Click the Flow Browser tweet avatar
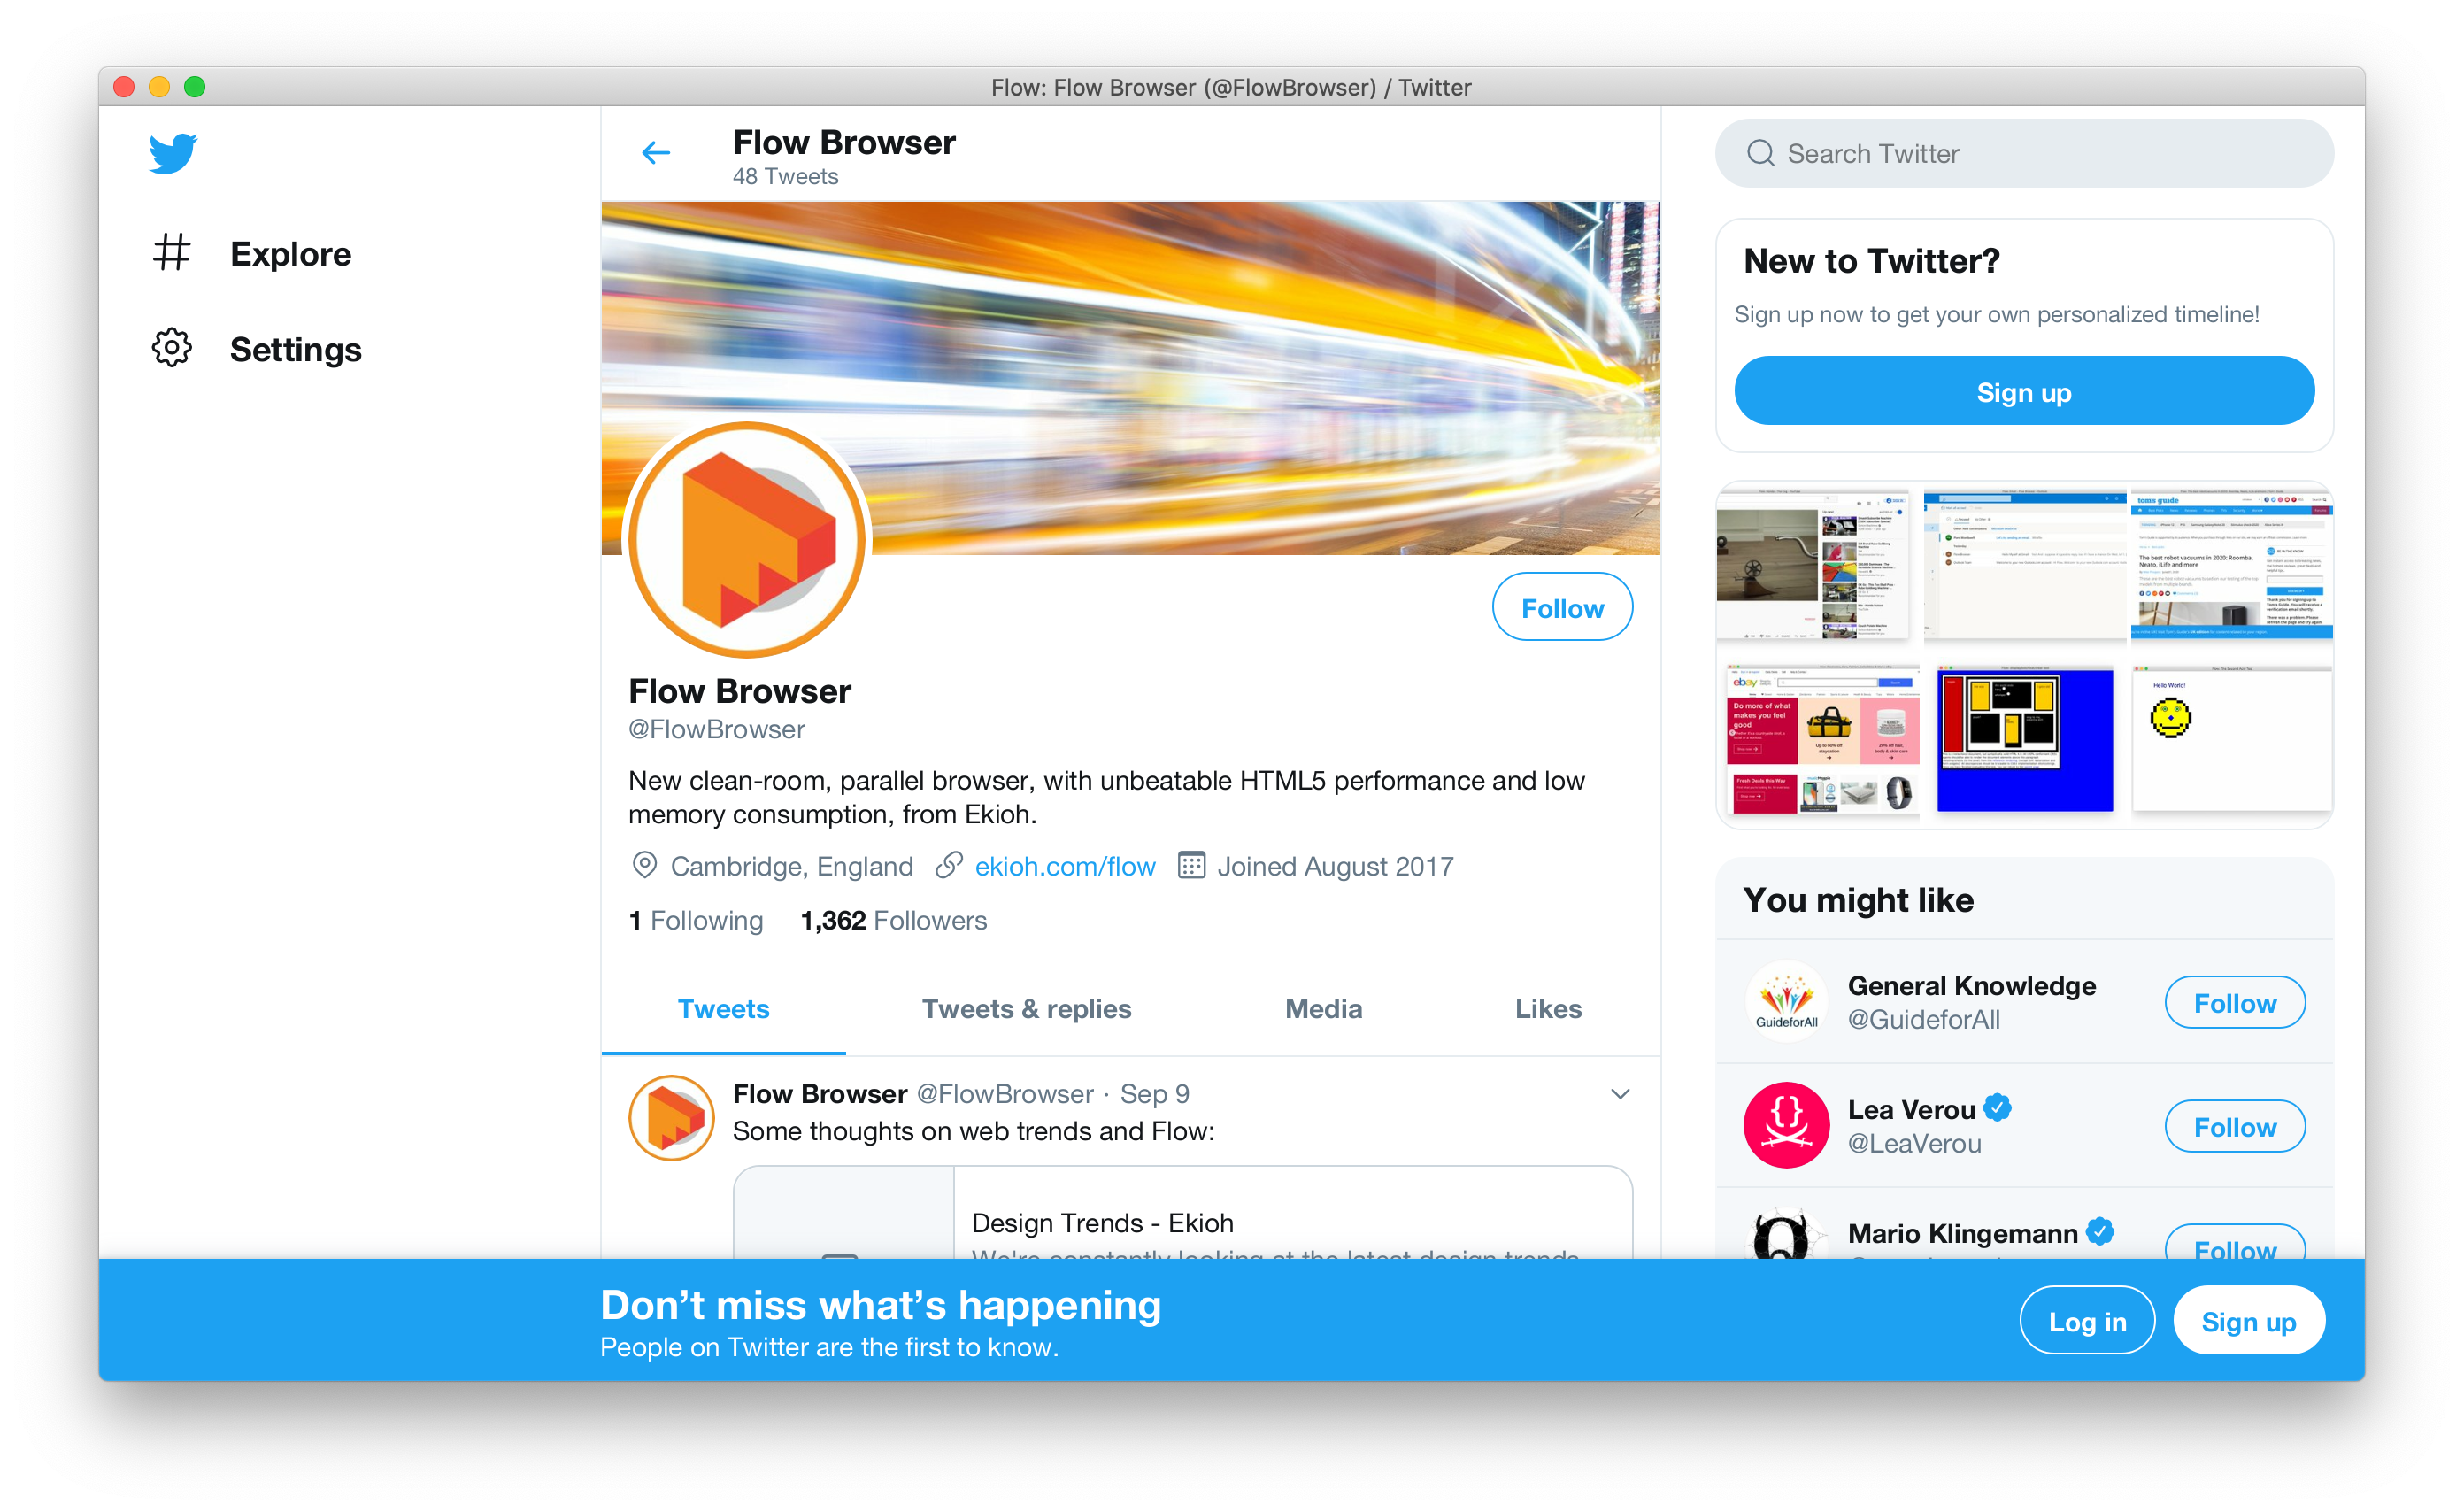The image size is (2464, 1512). pos(672,1118)
